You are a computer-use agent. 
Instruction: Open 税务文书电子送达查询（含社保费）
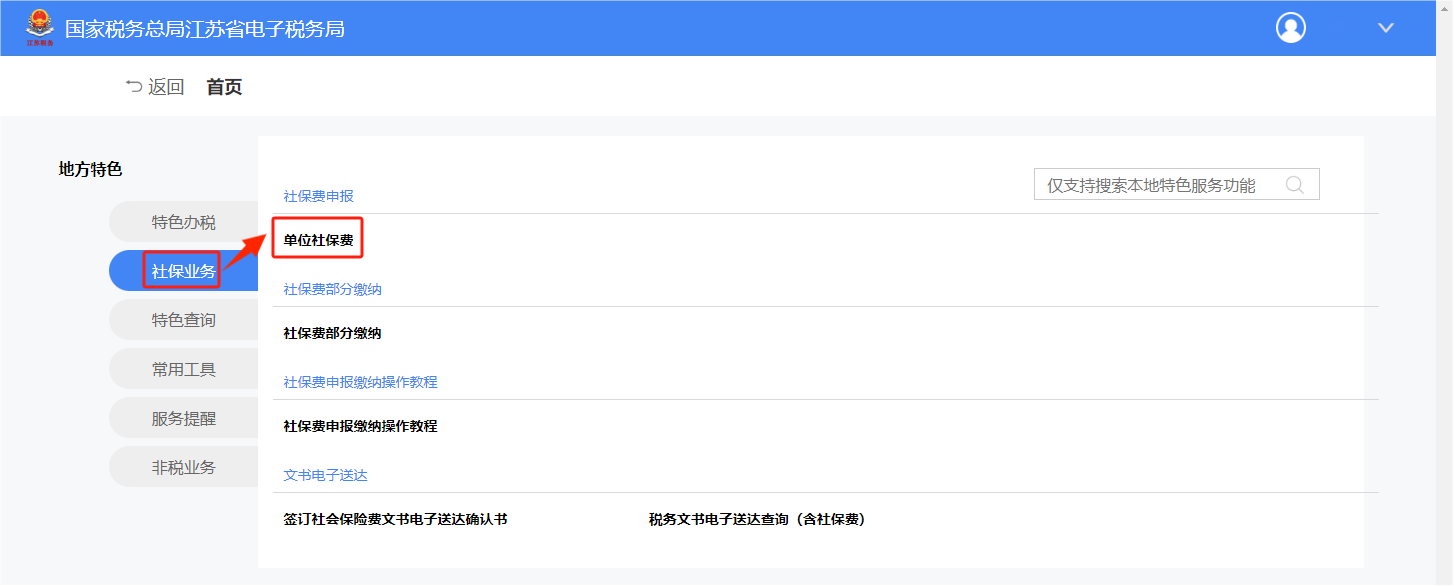(x=756, y=519)
